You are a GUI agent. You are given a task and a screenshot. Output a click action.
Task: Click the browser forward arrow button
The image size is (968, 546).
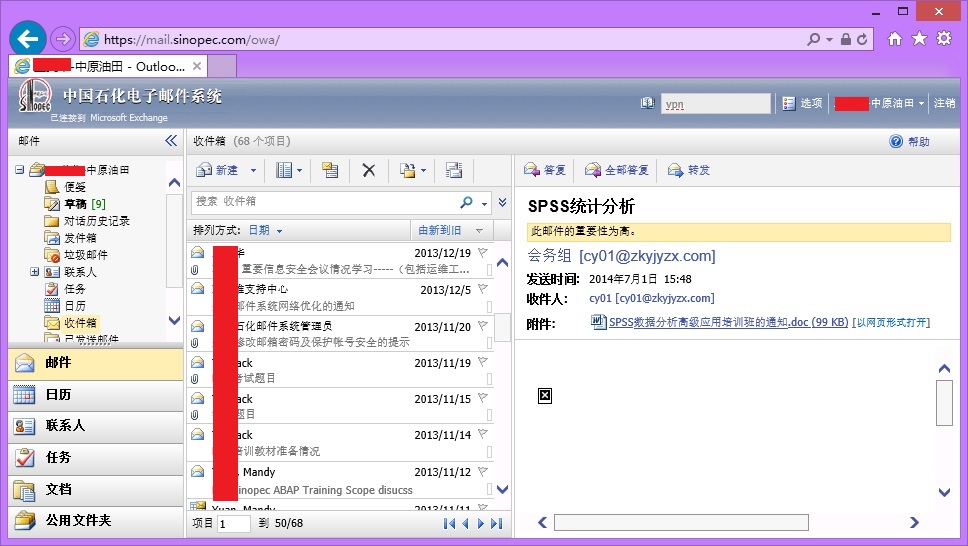pos(62,40)
